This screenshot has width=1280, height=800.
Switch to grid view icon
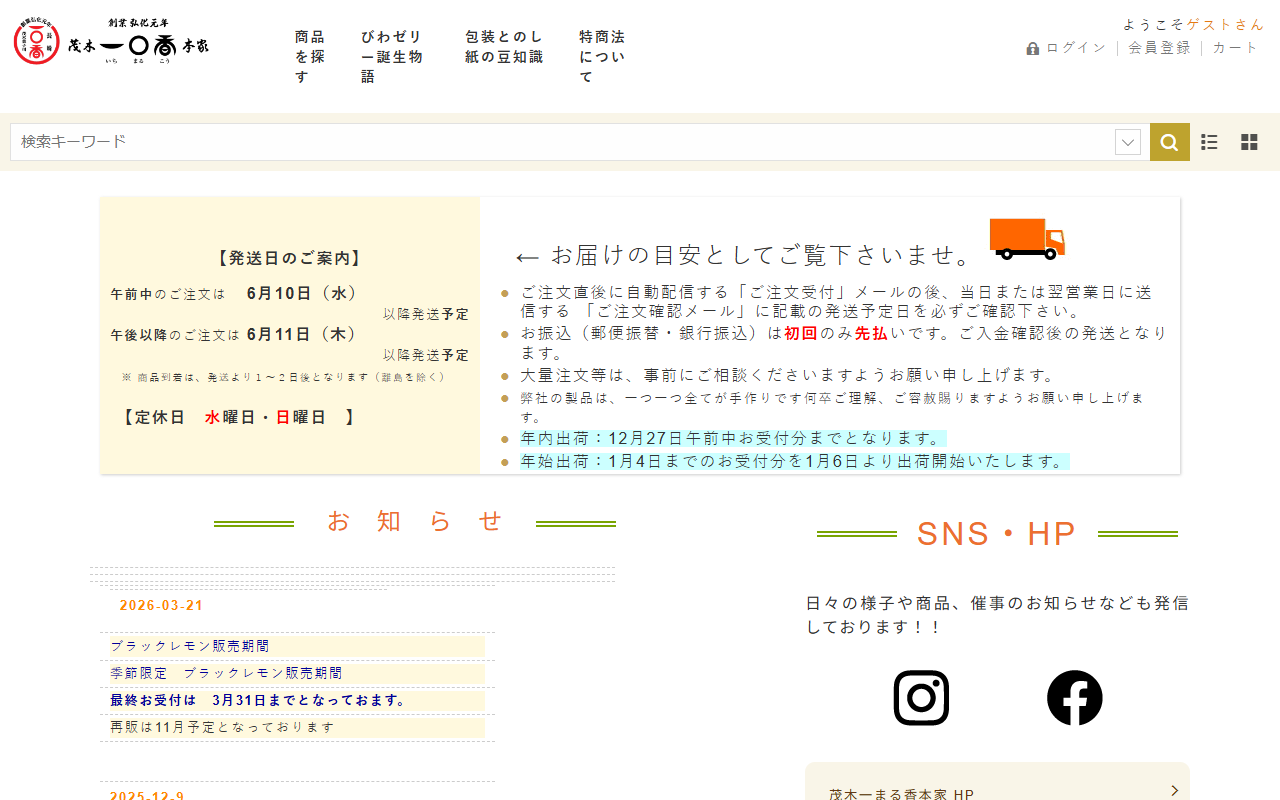[1249, 142]
